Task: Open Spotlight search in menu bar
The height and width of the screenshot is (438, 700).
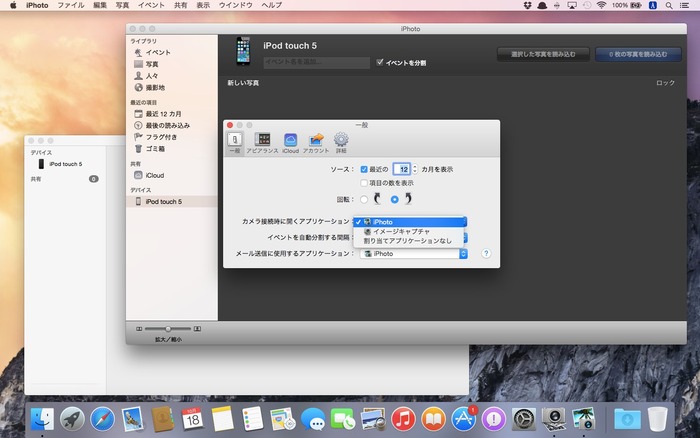Action: coord(669,5)
